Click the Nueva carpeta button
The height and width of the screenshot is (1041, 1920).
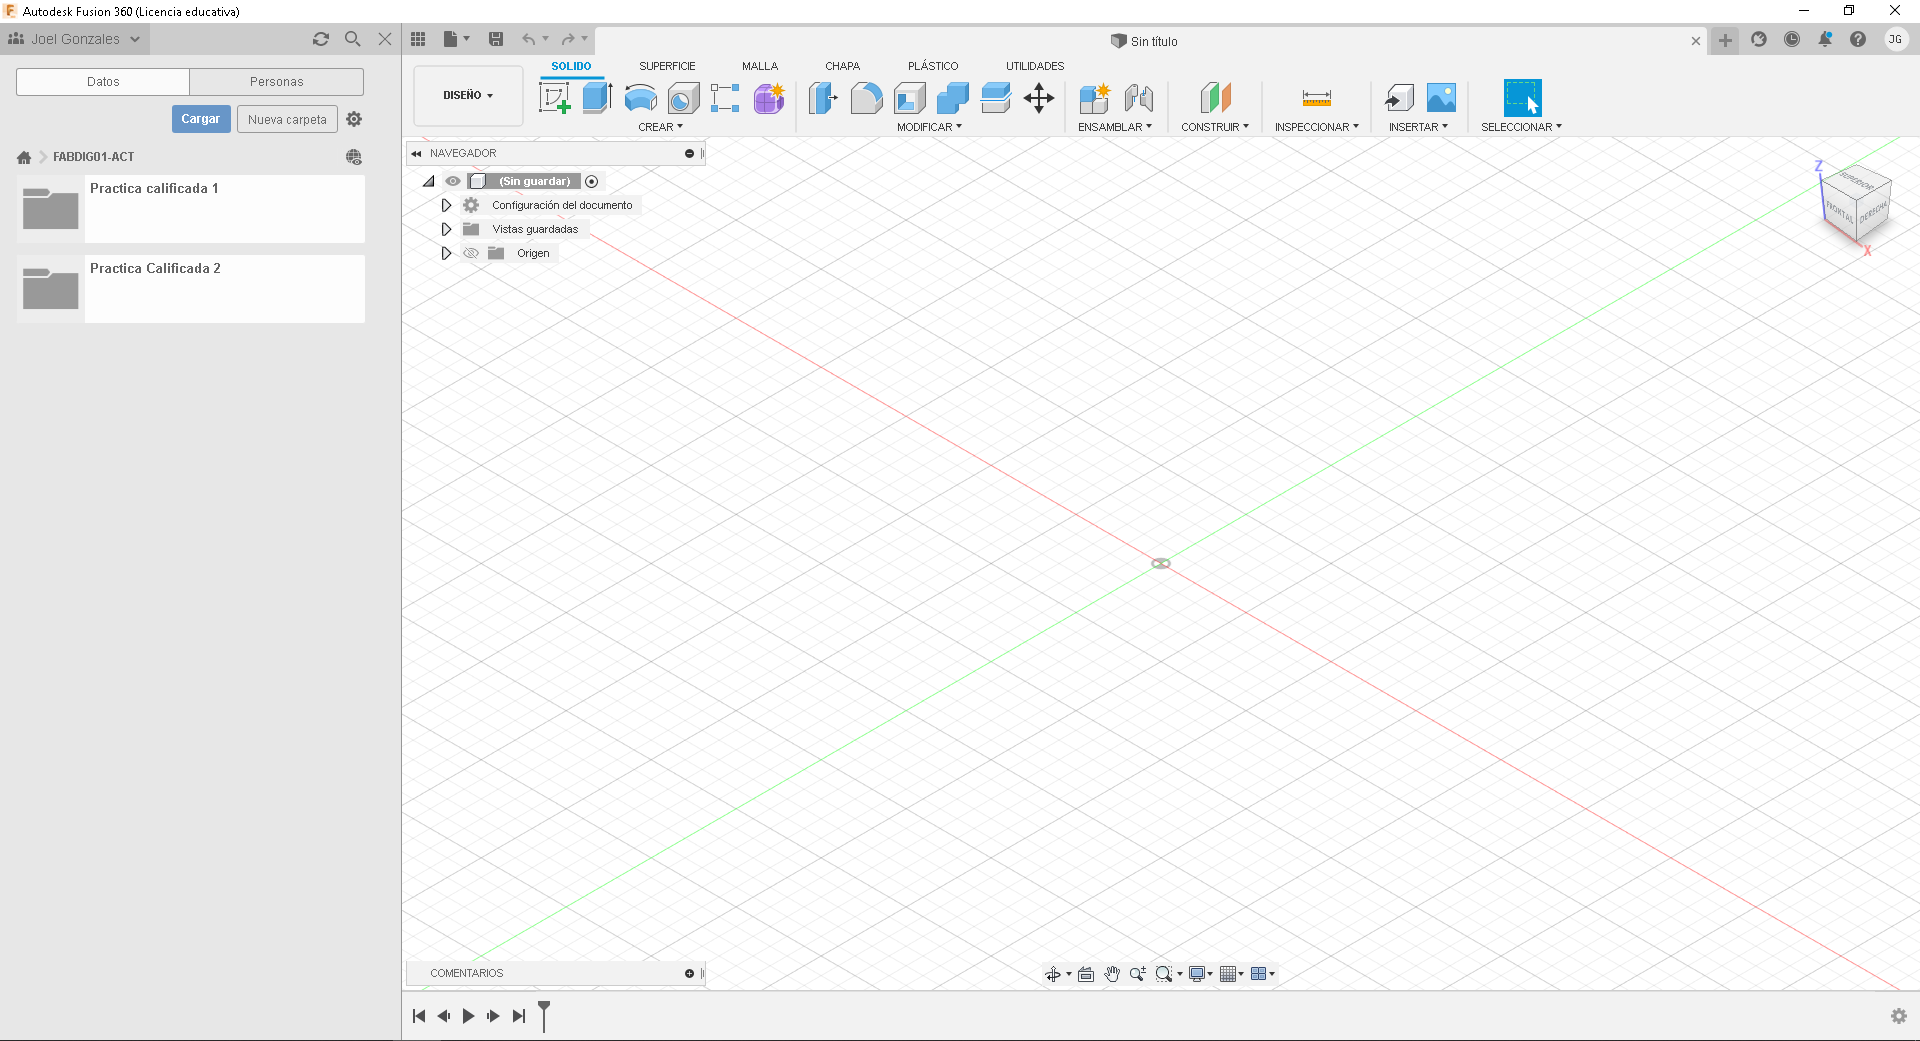point(287,119)
